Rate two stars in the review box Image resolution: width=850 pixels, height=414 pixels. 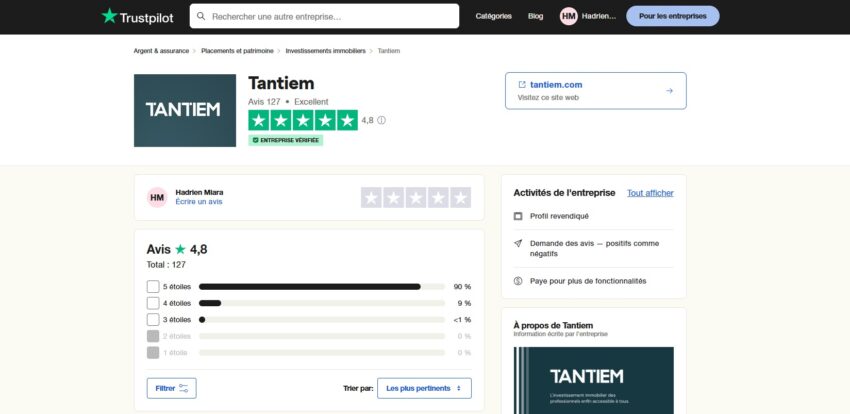point(394,198)
